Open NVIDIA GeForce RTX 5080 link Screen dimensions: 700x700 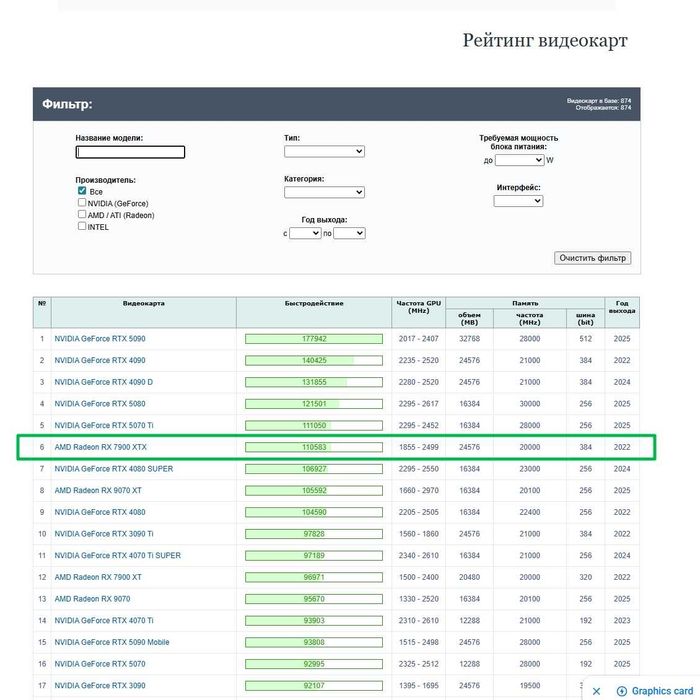pos(100,404)
